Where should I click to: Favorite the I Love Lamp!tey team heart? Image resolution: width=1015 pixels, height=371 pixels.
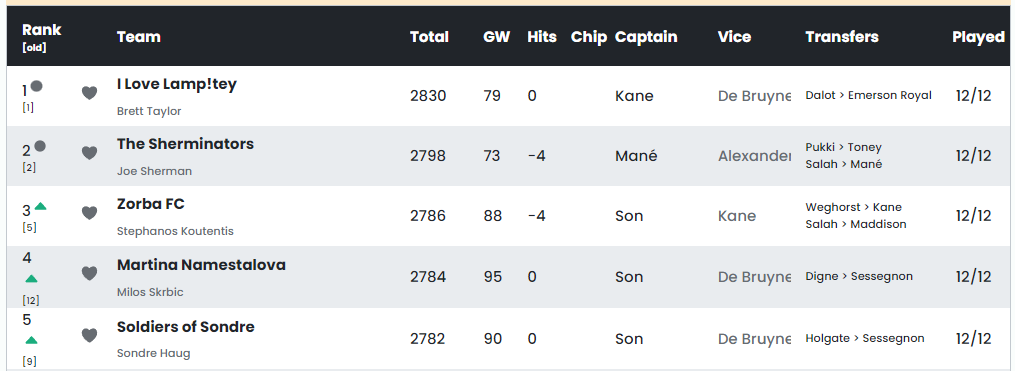(x=89, y=93)
